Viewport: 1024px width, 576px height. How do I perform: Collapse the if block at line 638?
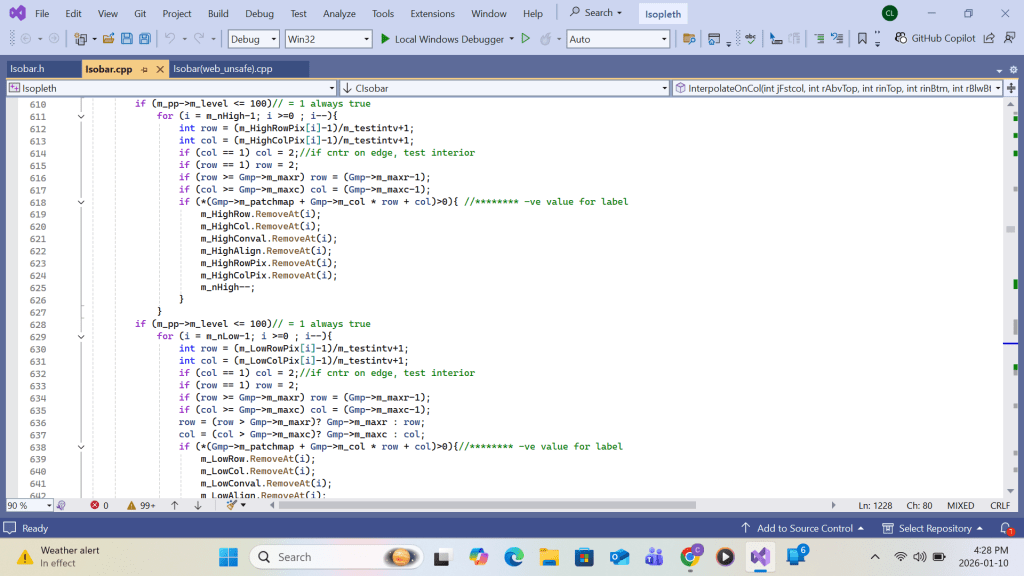[82, 446]
